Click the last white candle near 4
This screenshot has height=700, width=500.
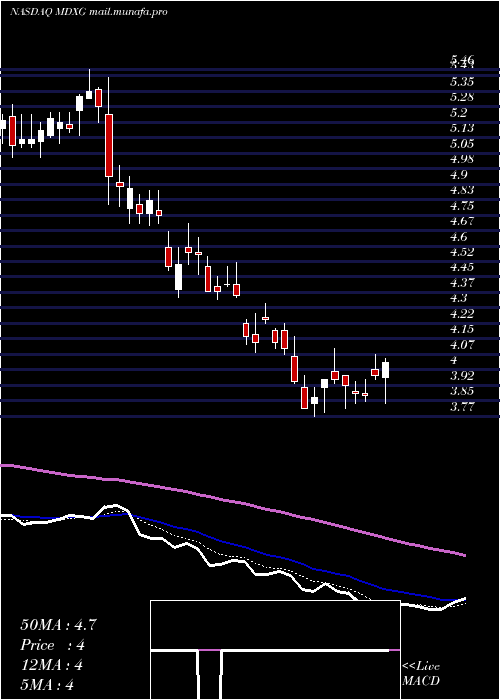[x=385, y=370]
